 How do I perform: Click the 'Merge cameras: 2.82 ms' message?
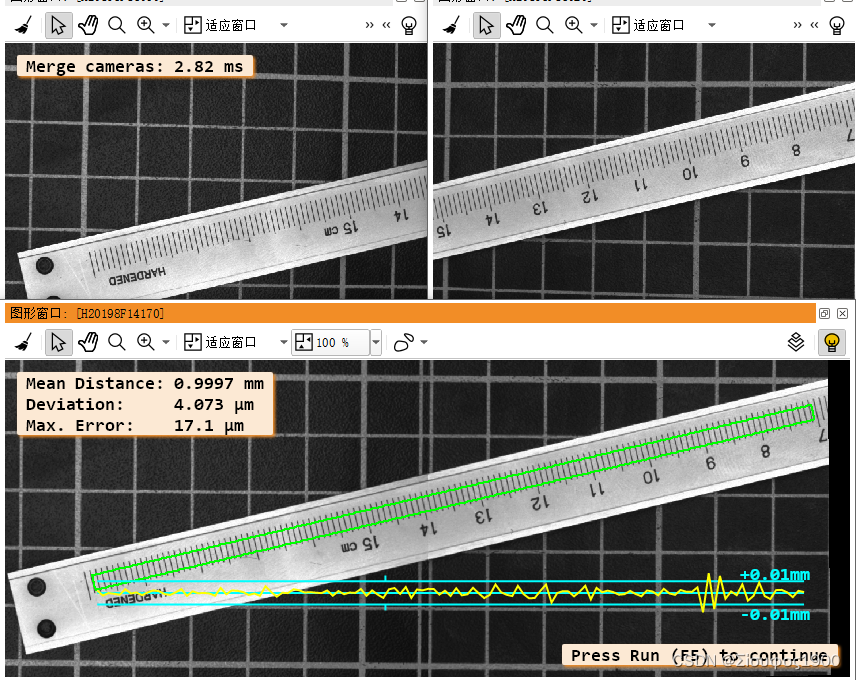click(x=134, y=67)
